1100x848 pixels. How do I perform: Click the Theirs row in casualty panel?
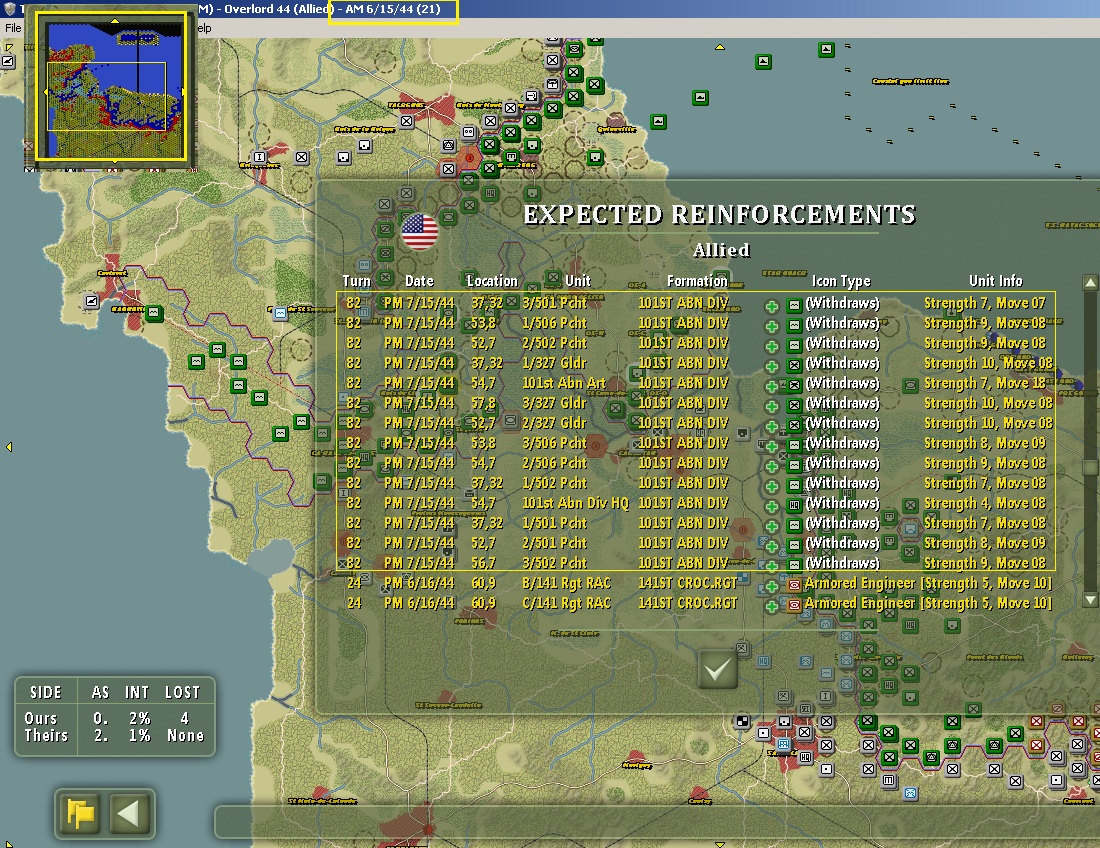point(114,735)
